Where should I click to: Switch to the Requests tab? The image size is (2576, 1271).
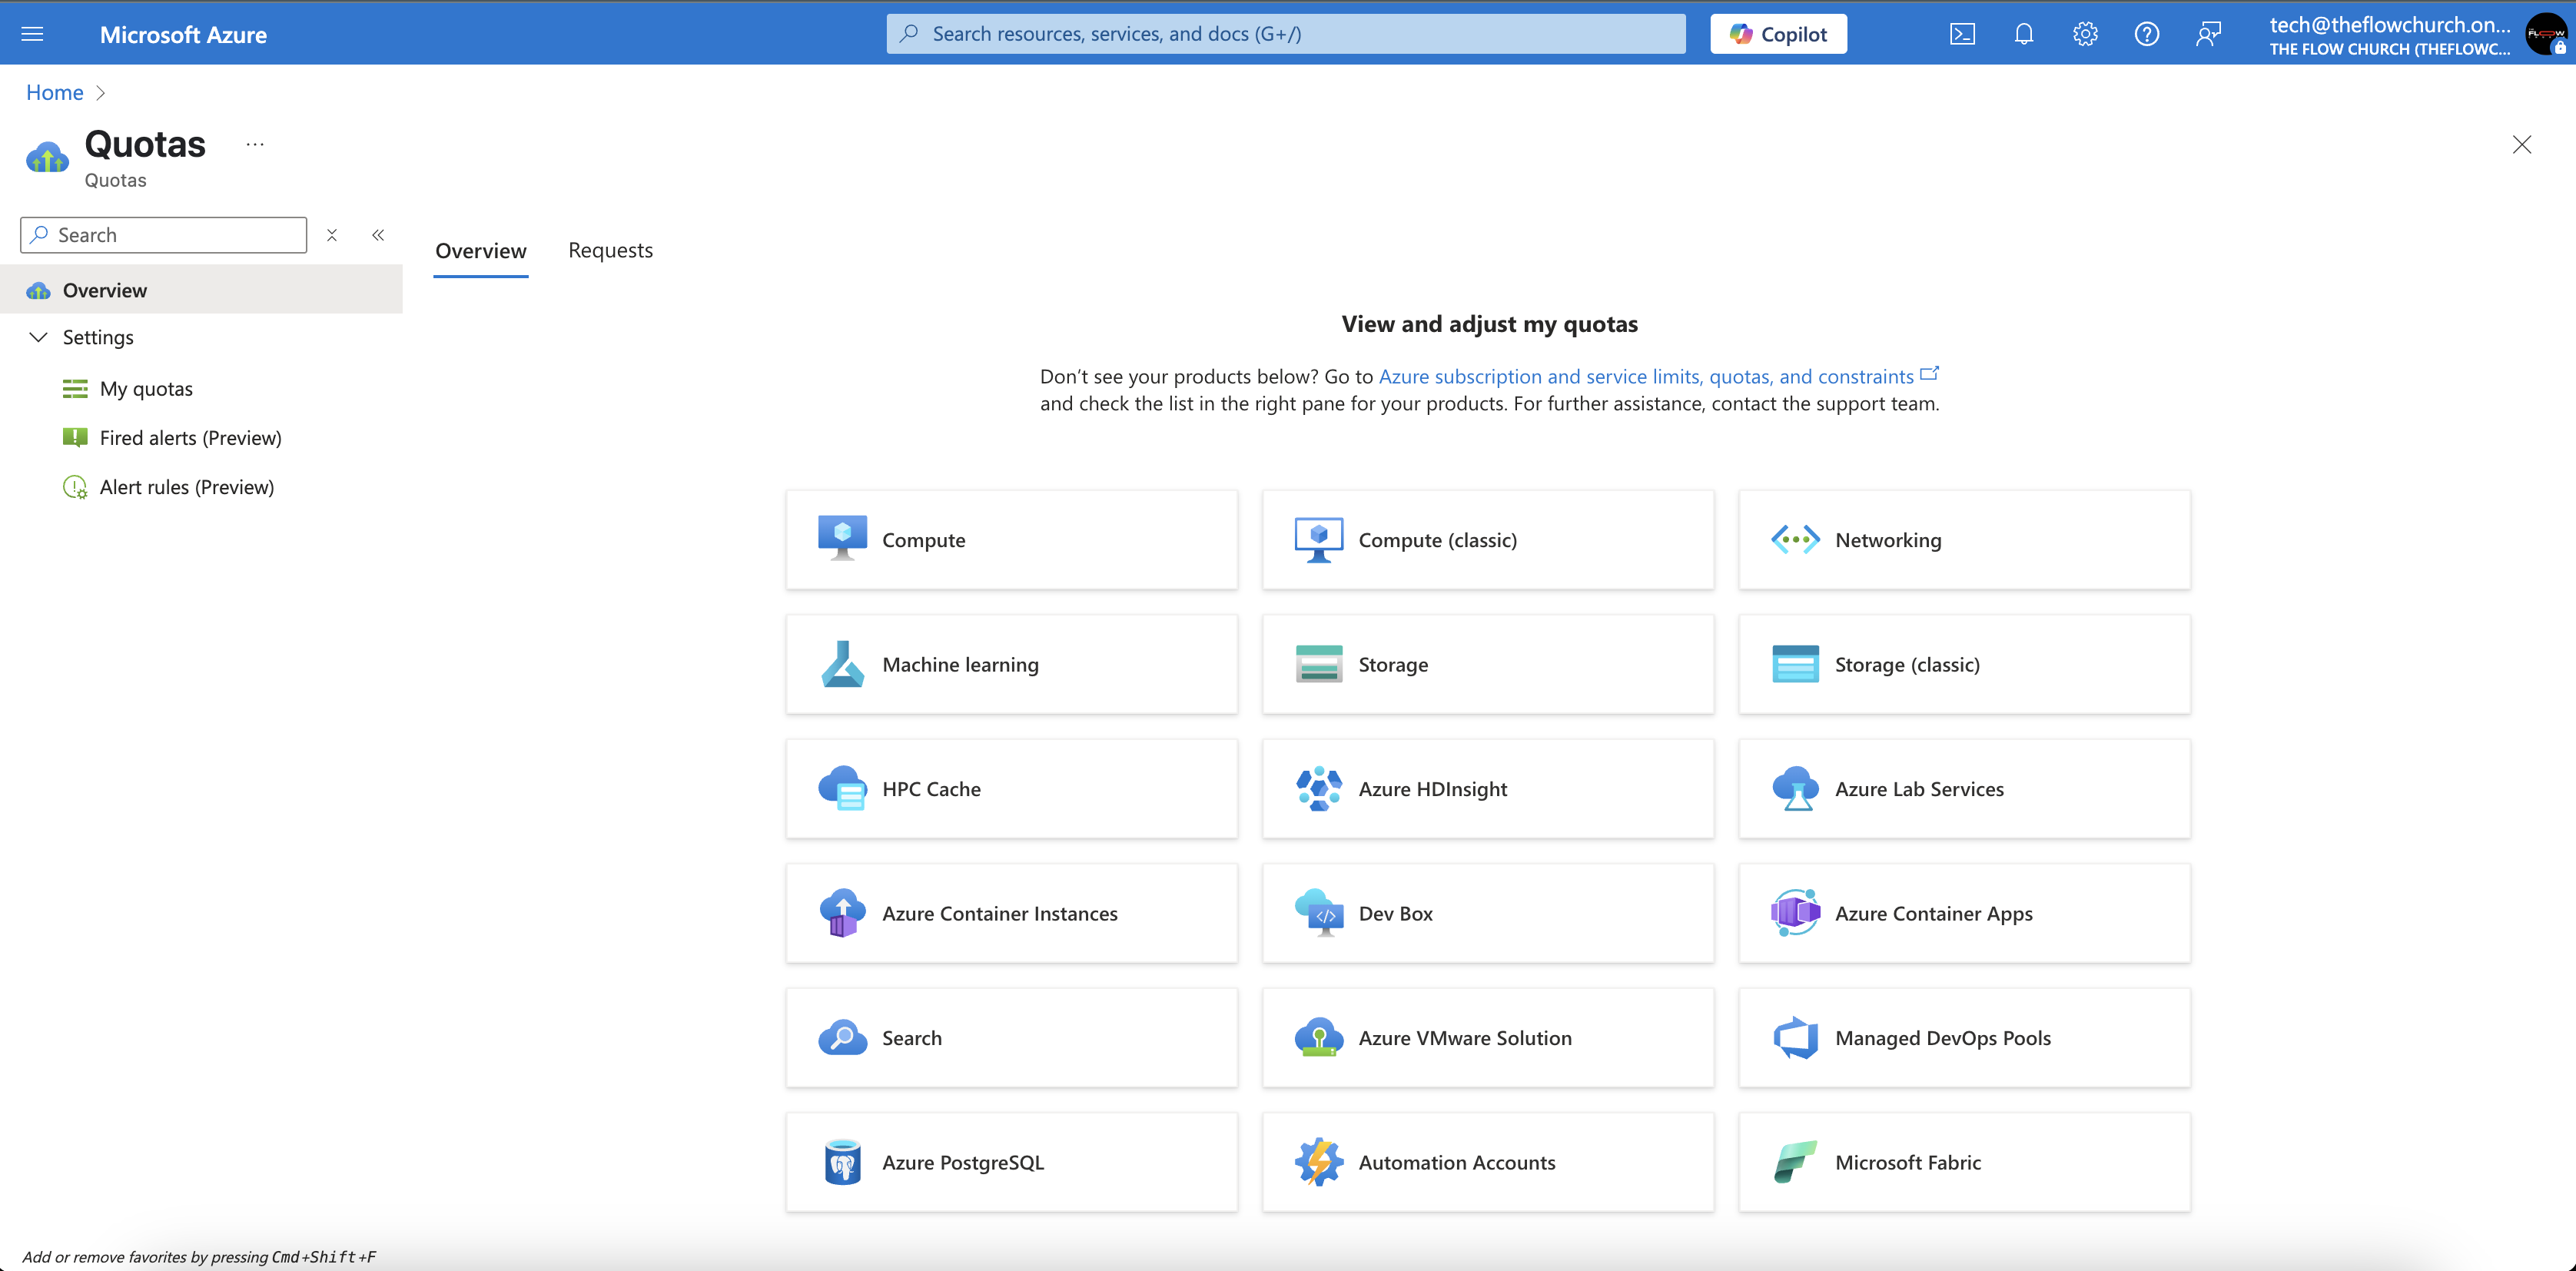pos(610,250)
